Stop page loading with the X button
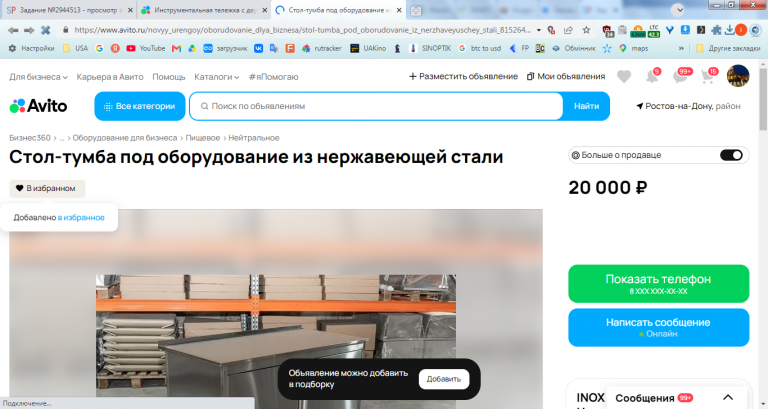 click(46, 30)
